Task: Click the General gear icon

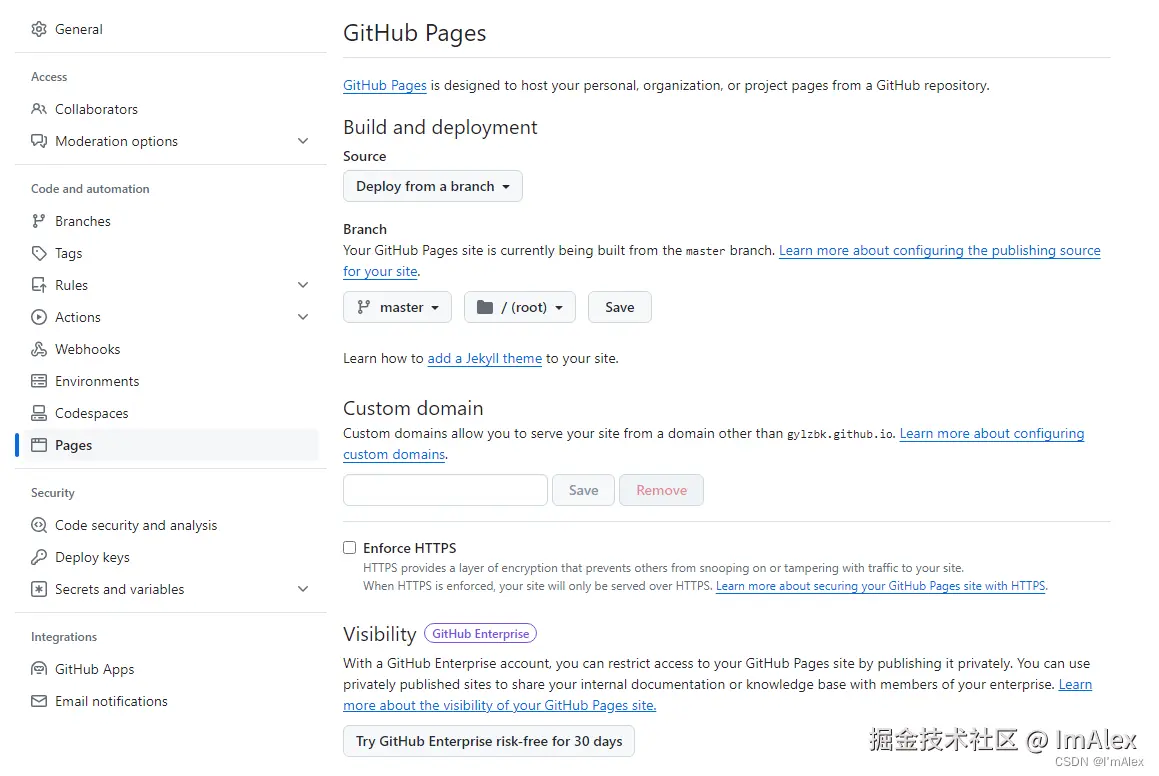Action: click(39, 29)
